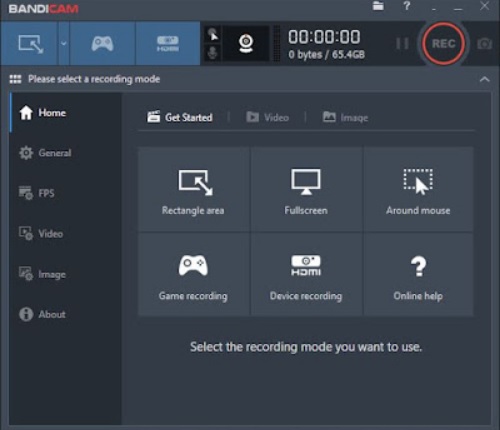
Task: Toggle the mouse cursor effect icon
Action: click(x=213, y=34)
